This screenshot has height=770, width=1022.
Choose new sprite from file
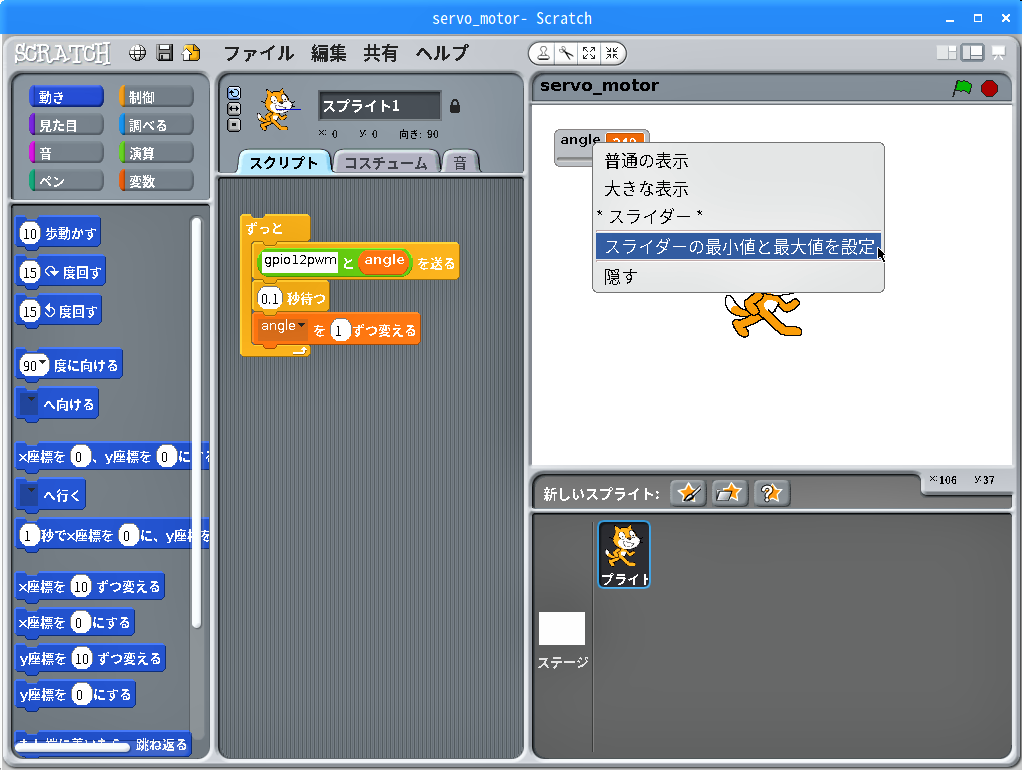point(729,493)
